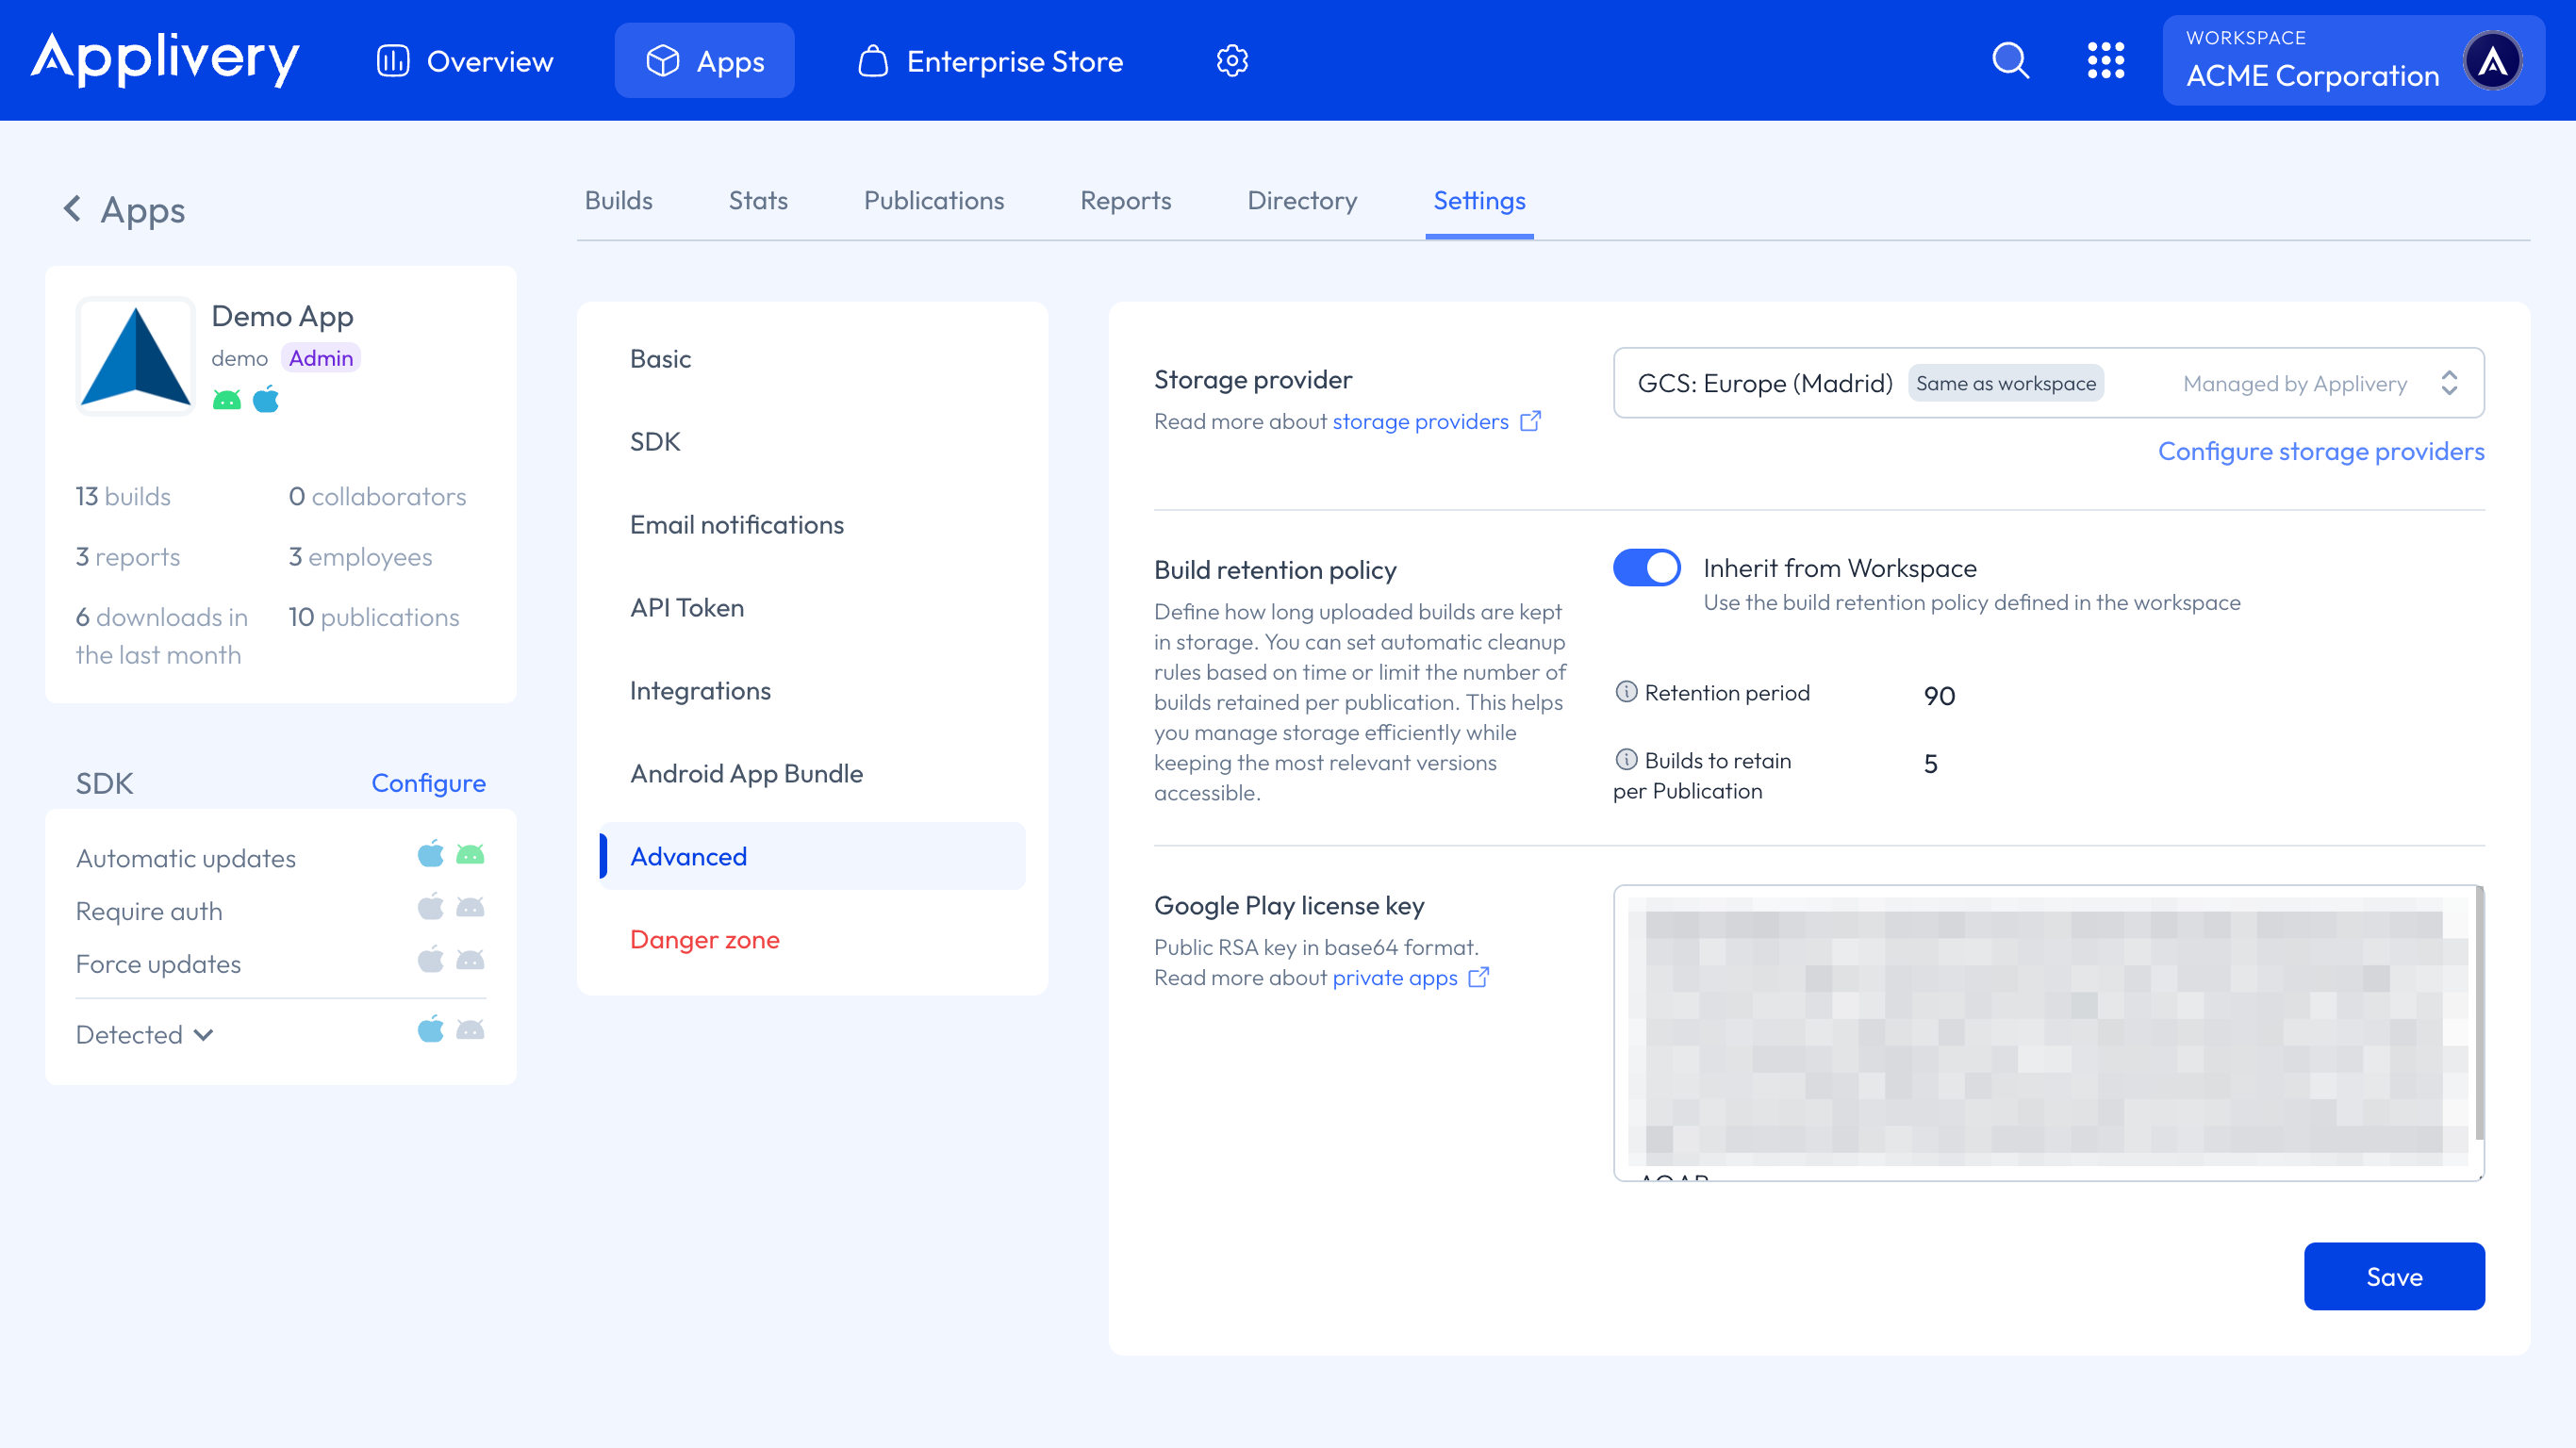Click the Android icon under Demo App

pyautogui.click(x=226, y=399)
